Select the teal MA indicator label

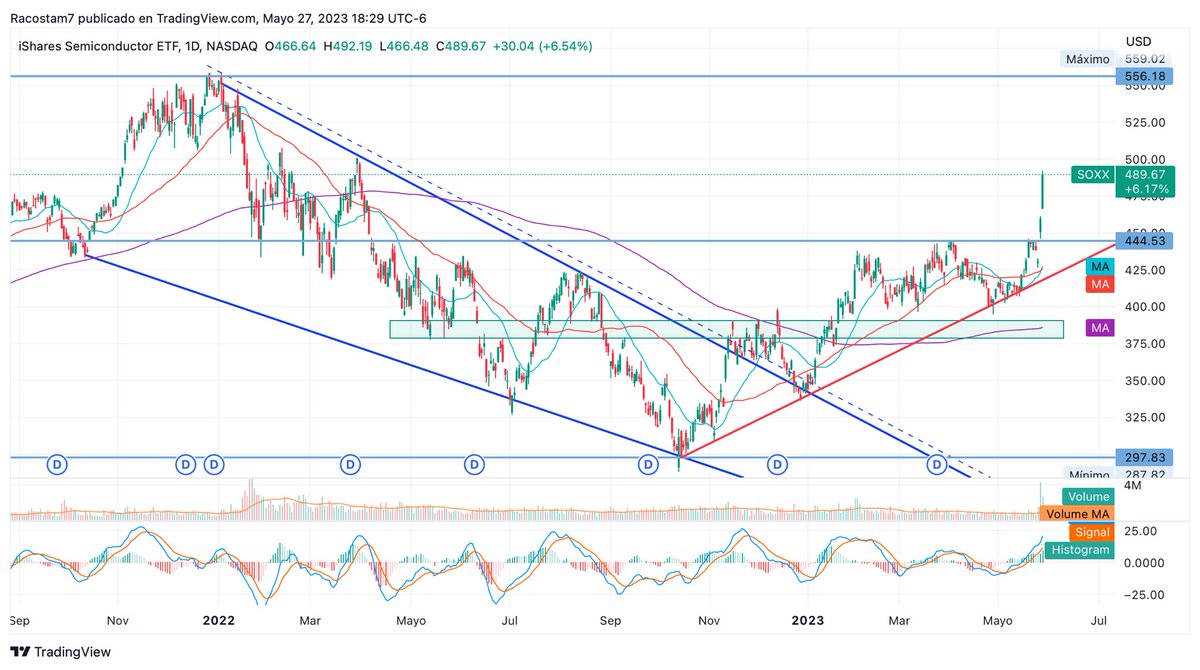click(1100, 267)
